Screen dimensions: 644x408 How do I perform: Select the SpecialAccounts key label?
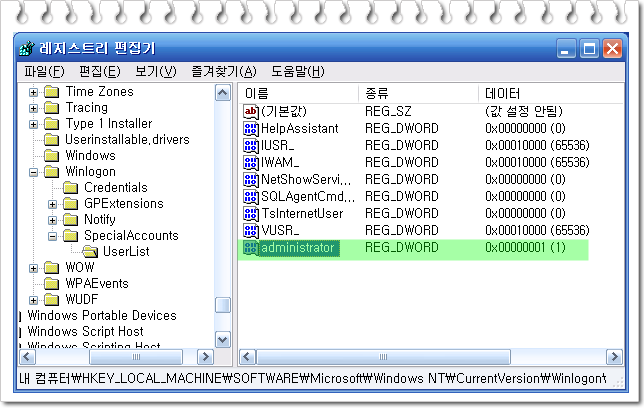pyautogui.click(x=131, y=236)
